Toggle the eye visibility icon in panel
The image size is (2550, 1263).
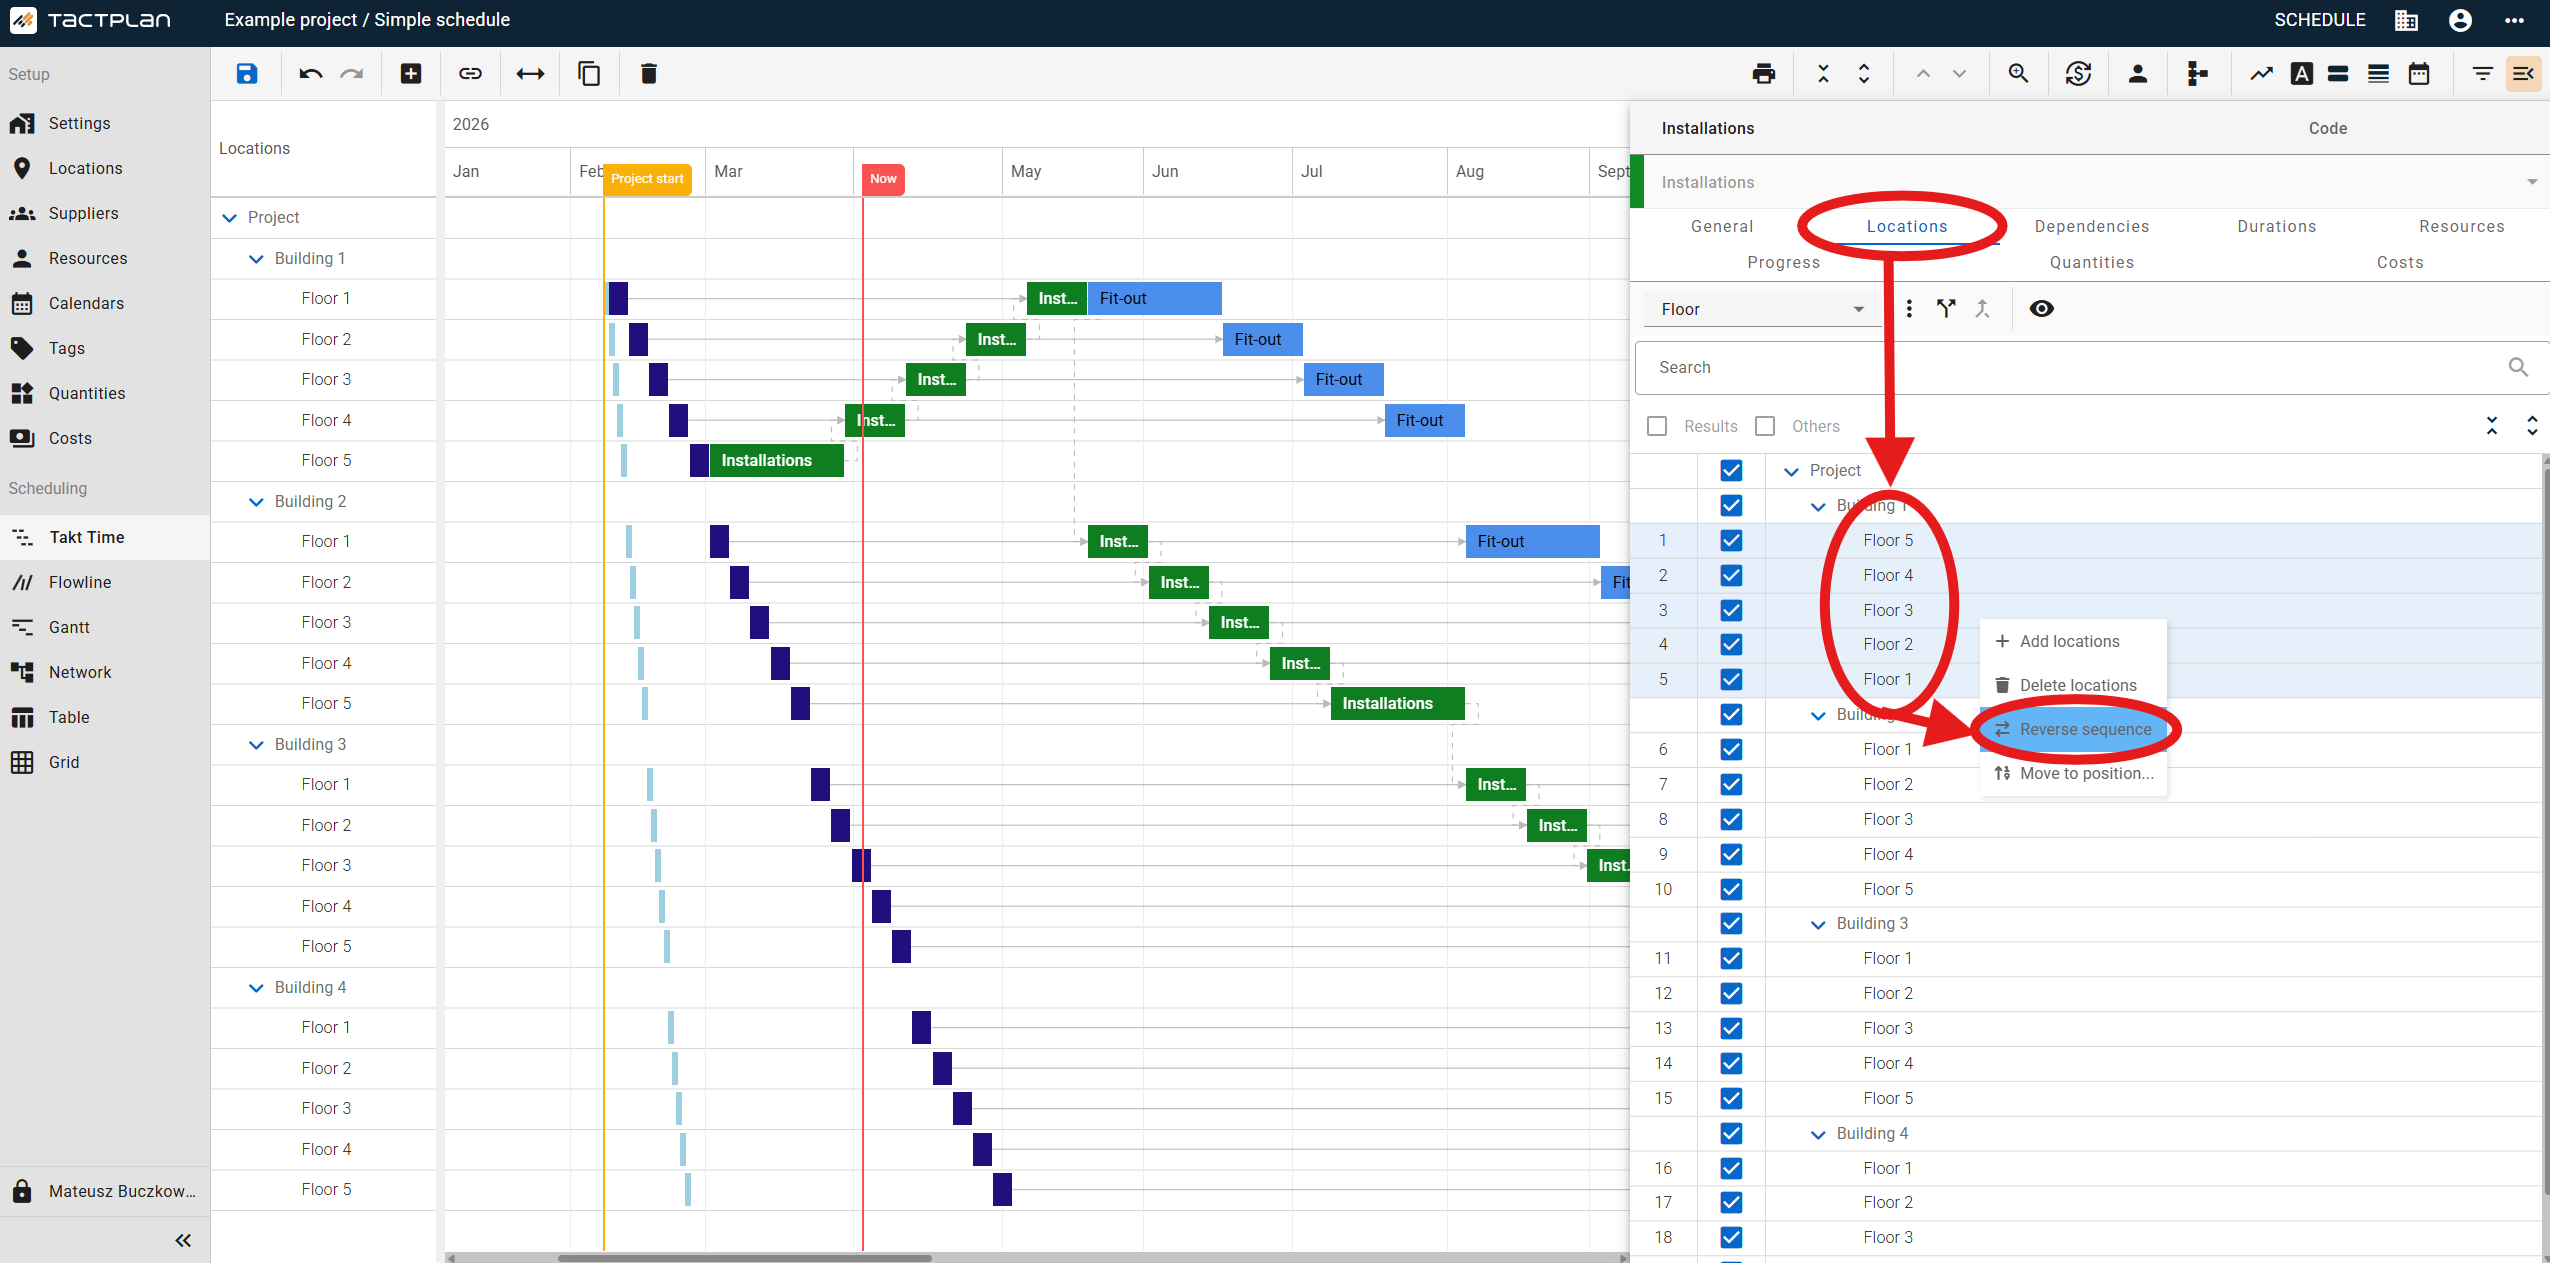click(2041, 308)
